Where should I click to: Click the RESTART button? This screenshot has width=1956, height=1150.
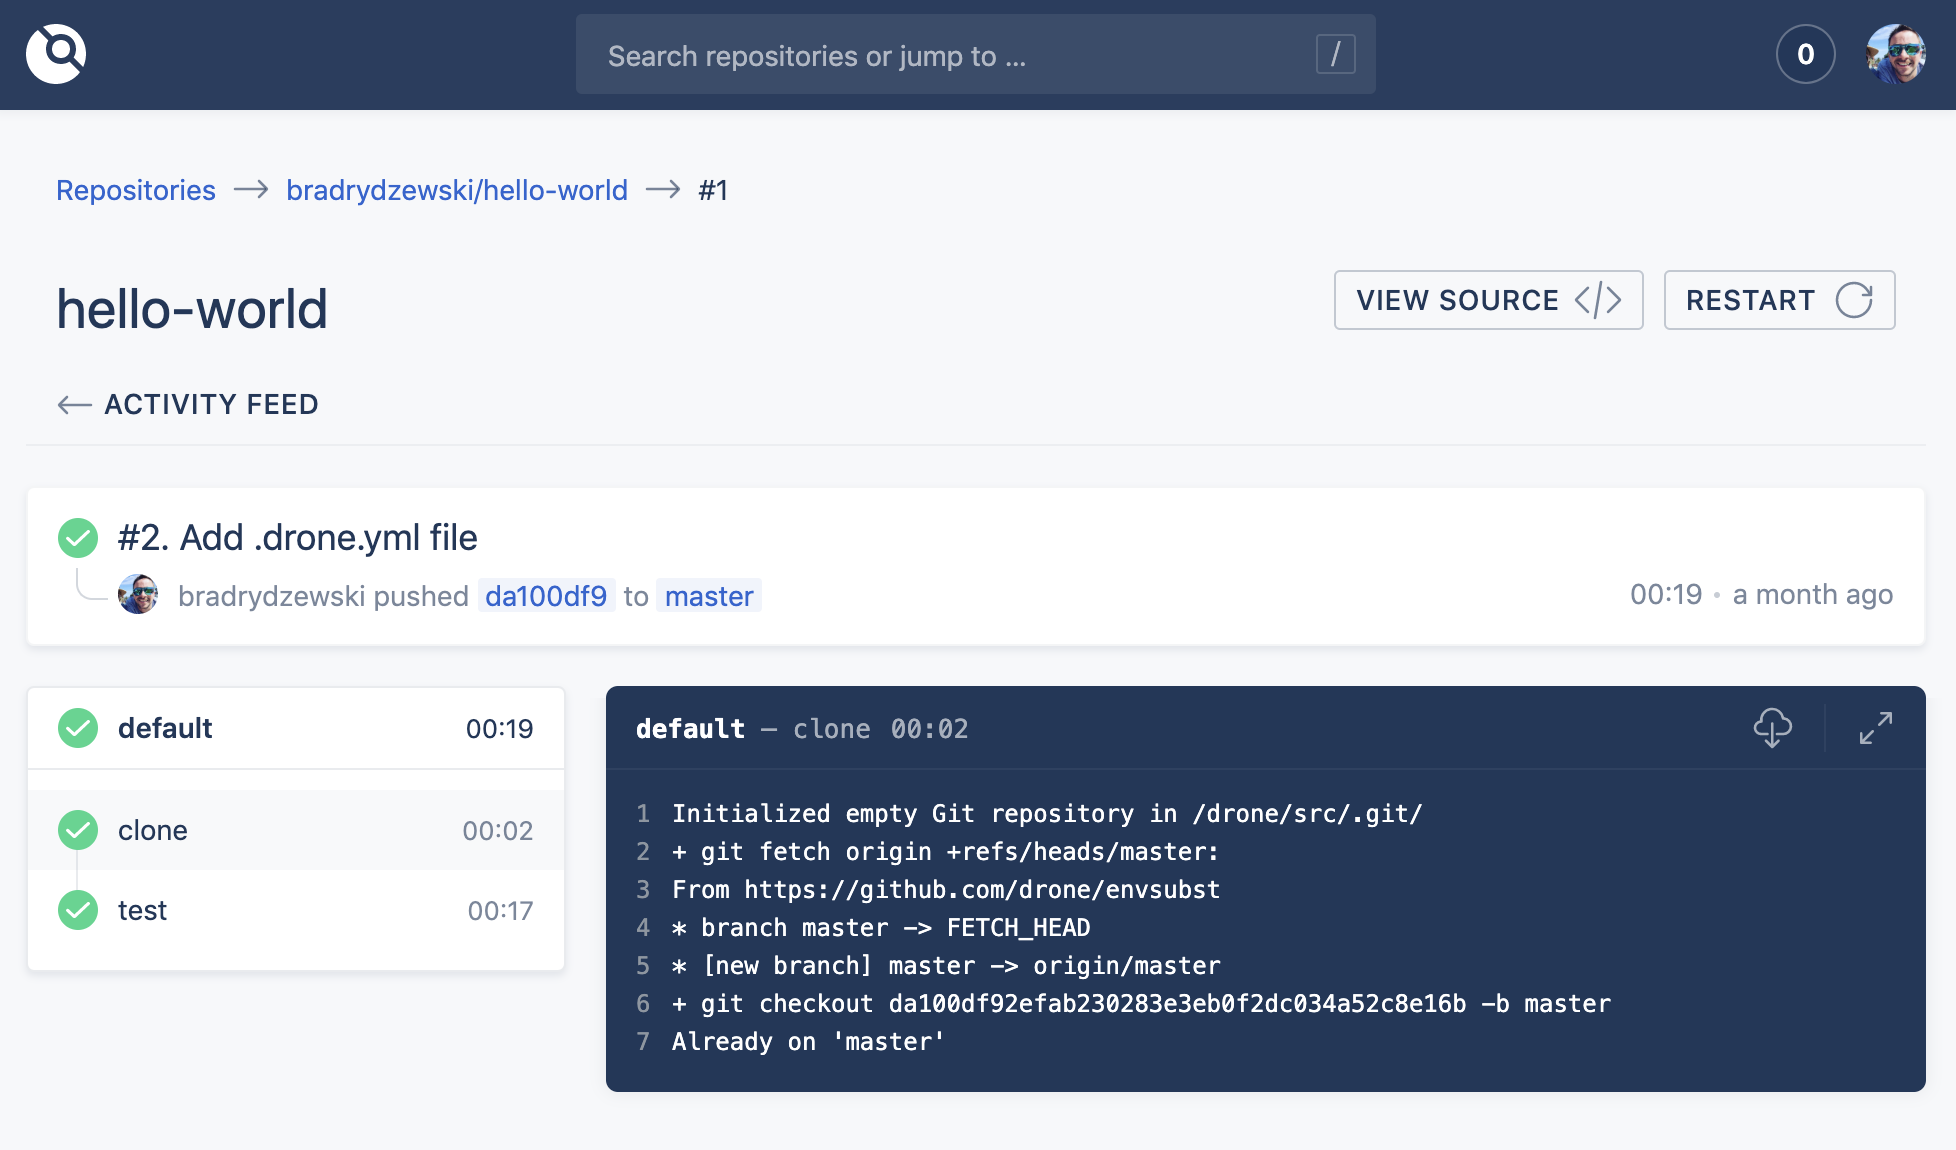pos(1779,300)
